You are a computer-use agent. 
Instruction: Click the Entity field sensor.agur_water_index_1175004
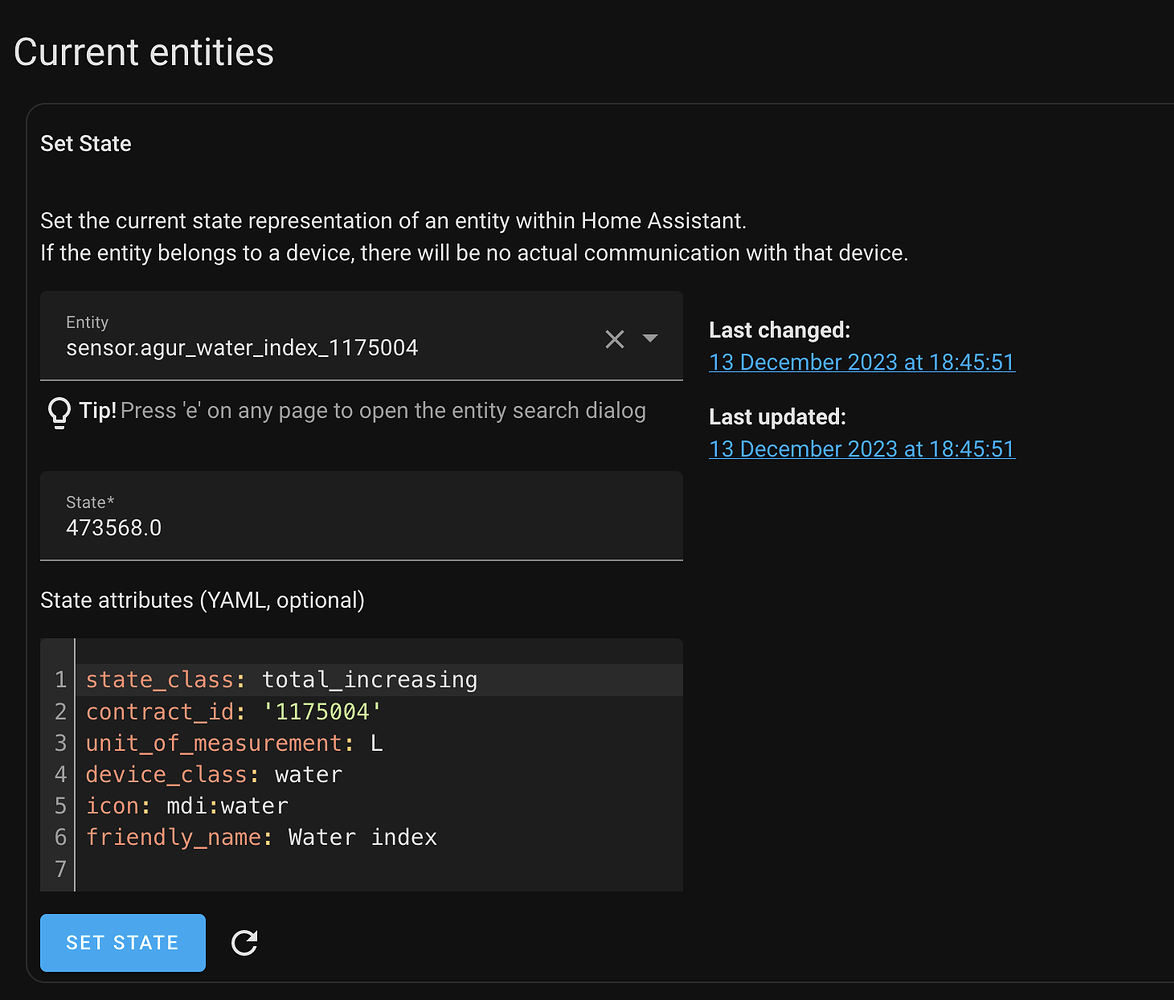(x=362, y=335)
